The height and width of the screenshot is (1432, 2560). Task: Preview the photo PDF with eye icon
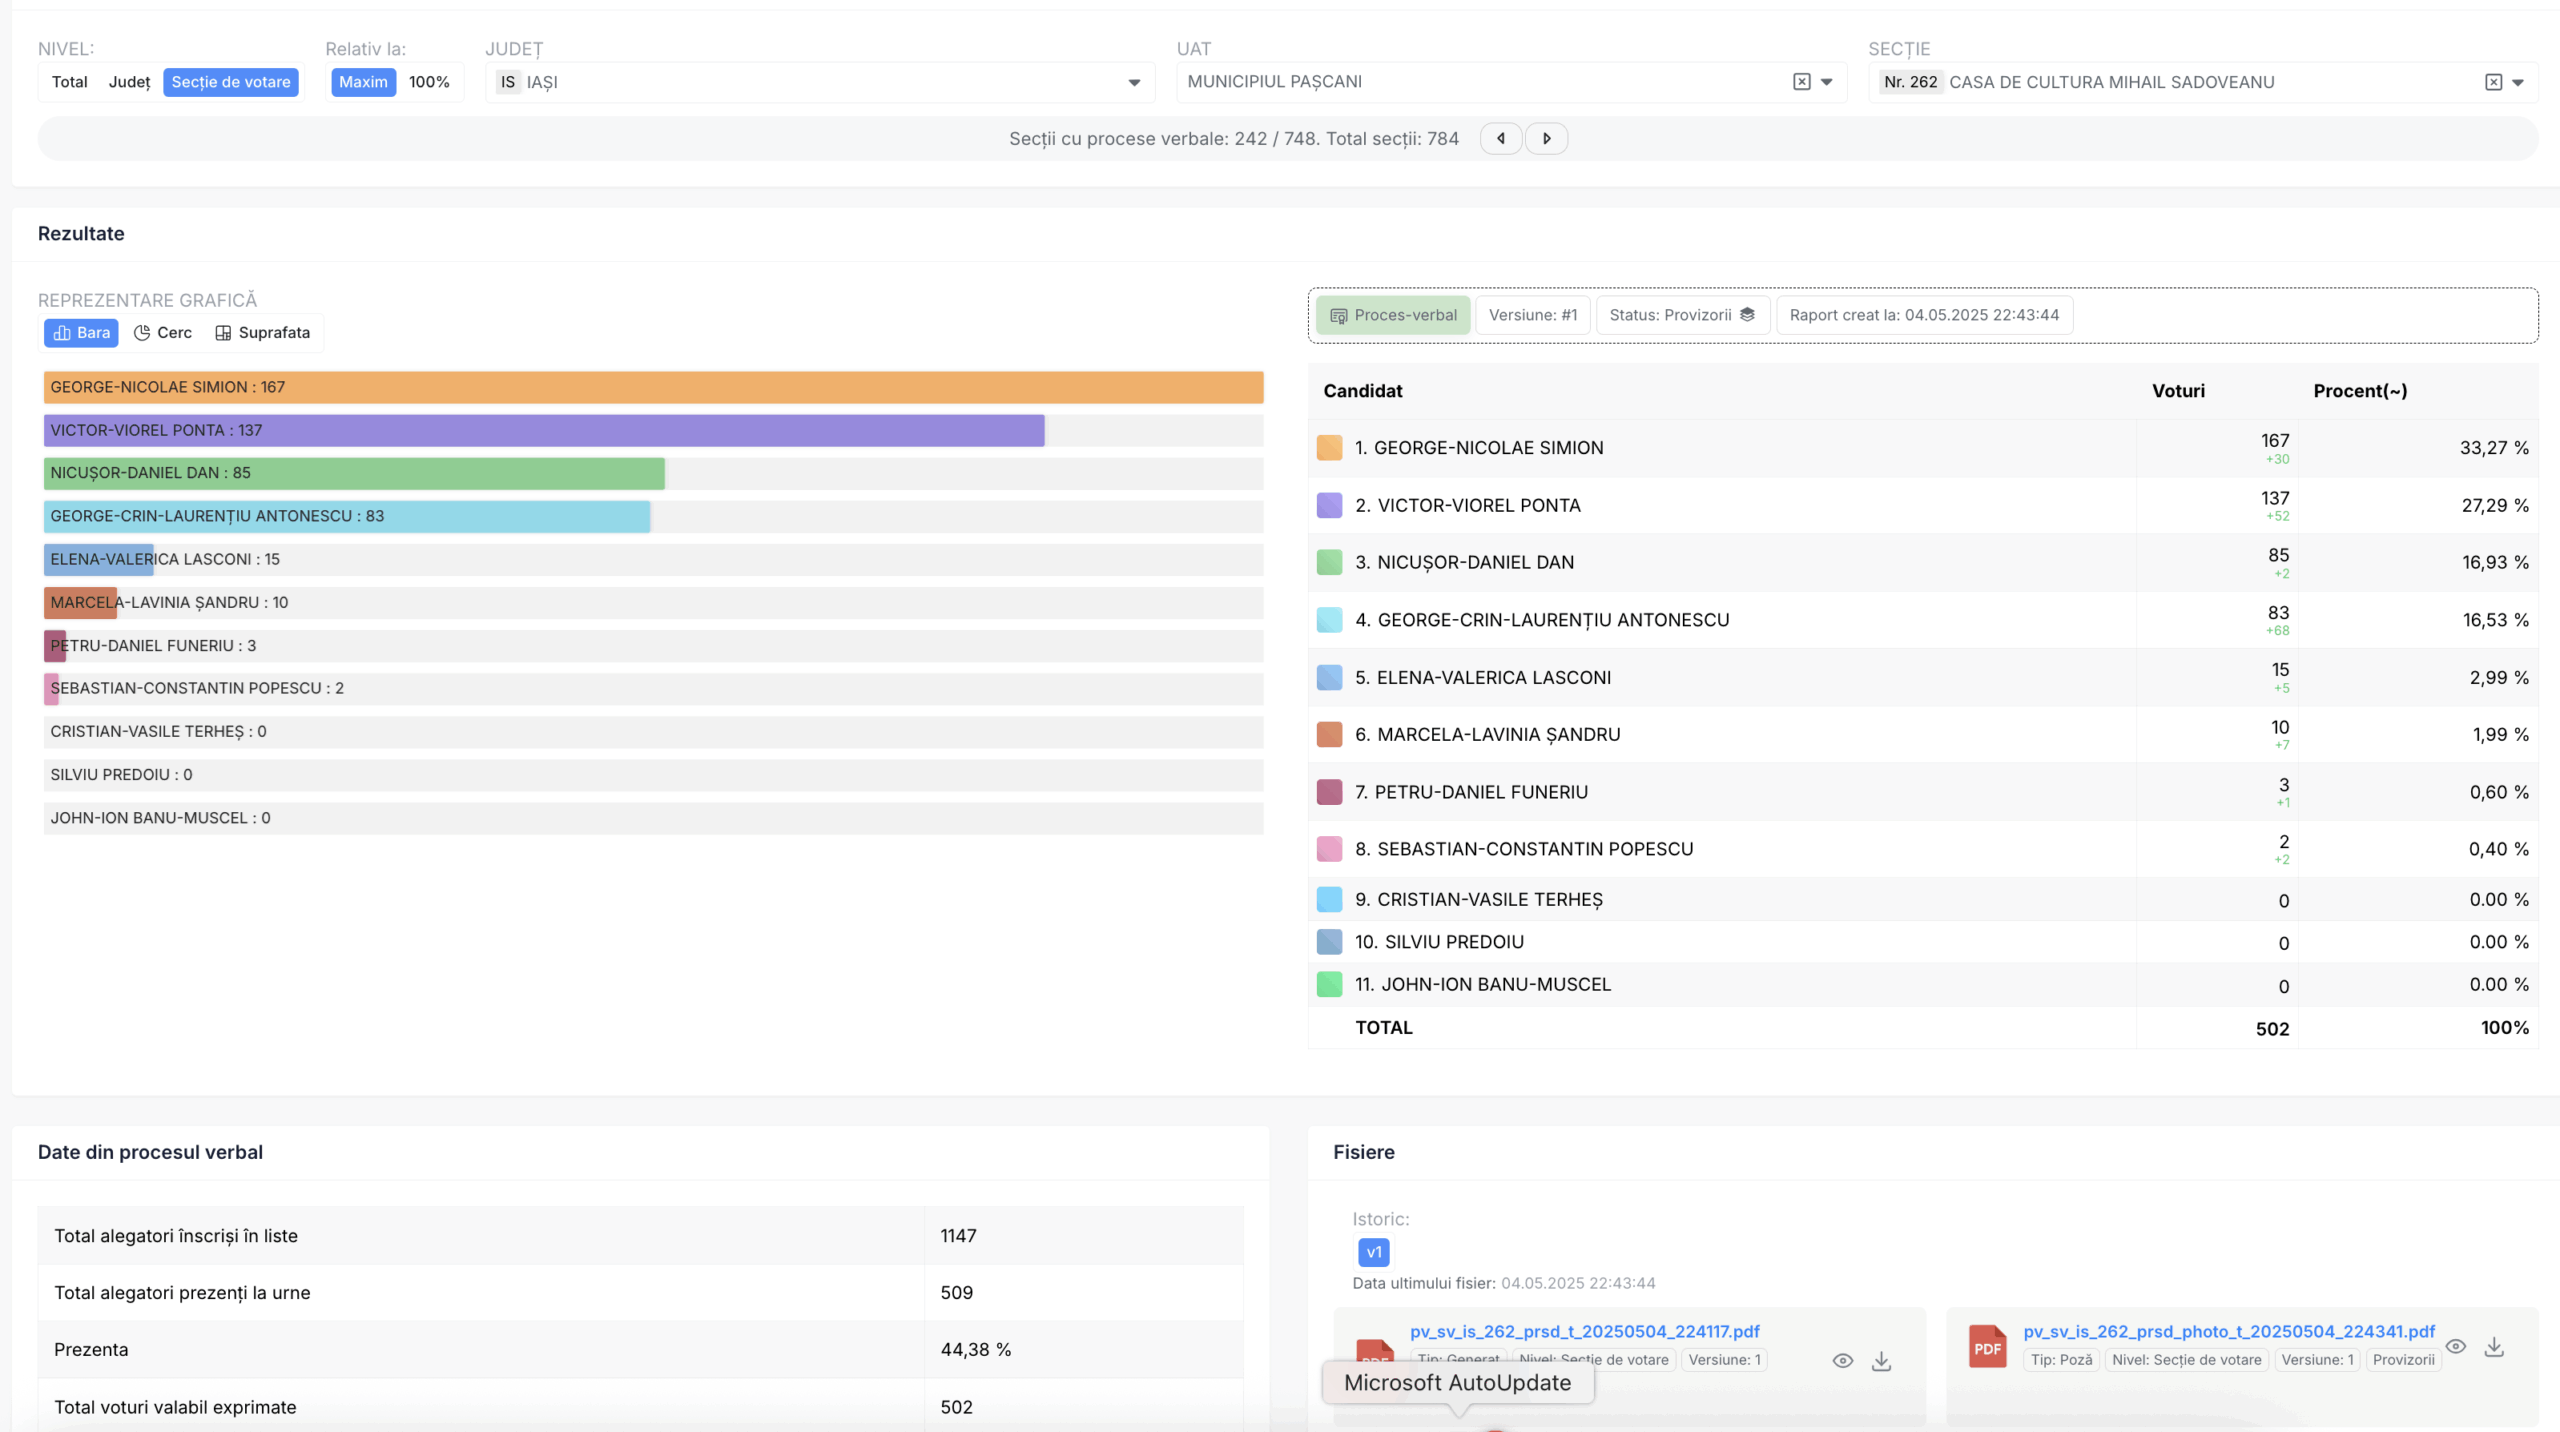(2455, 1347)
